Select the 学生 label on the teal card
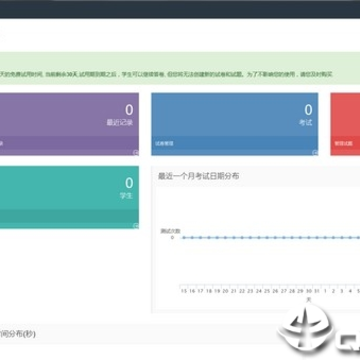The image size is (360, 360). tap(126, 196)
